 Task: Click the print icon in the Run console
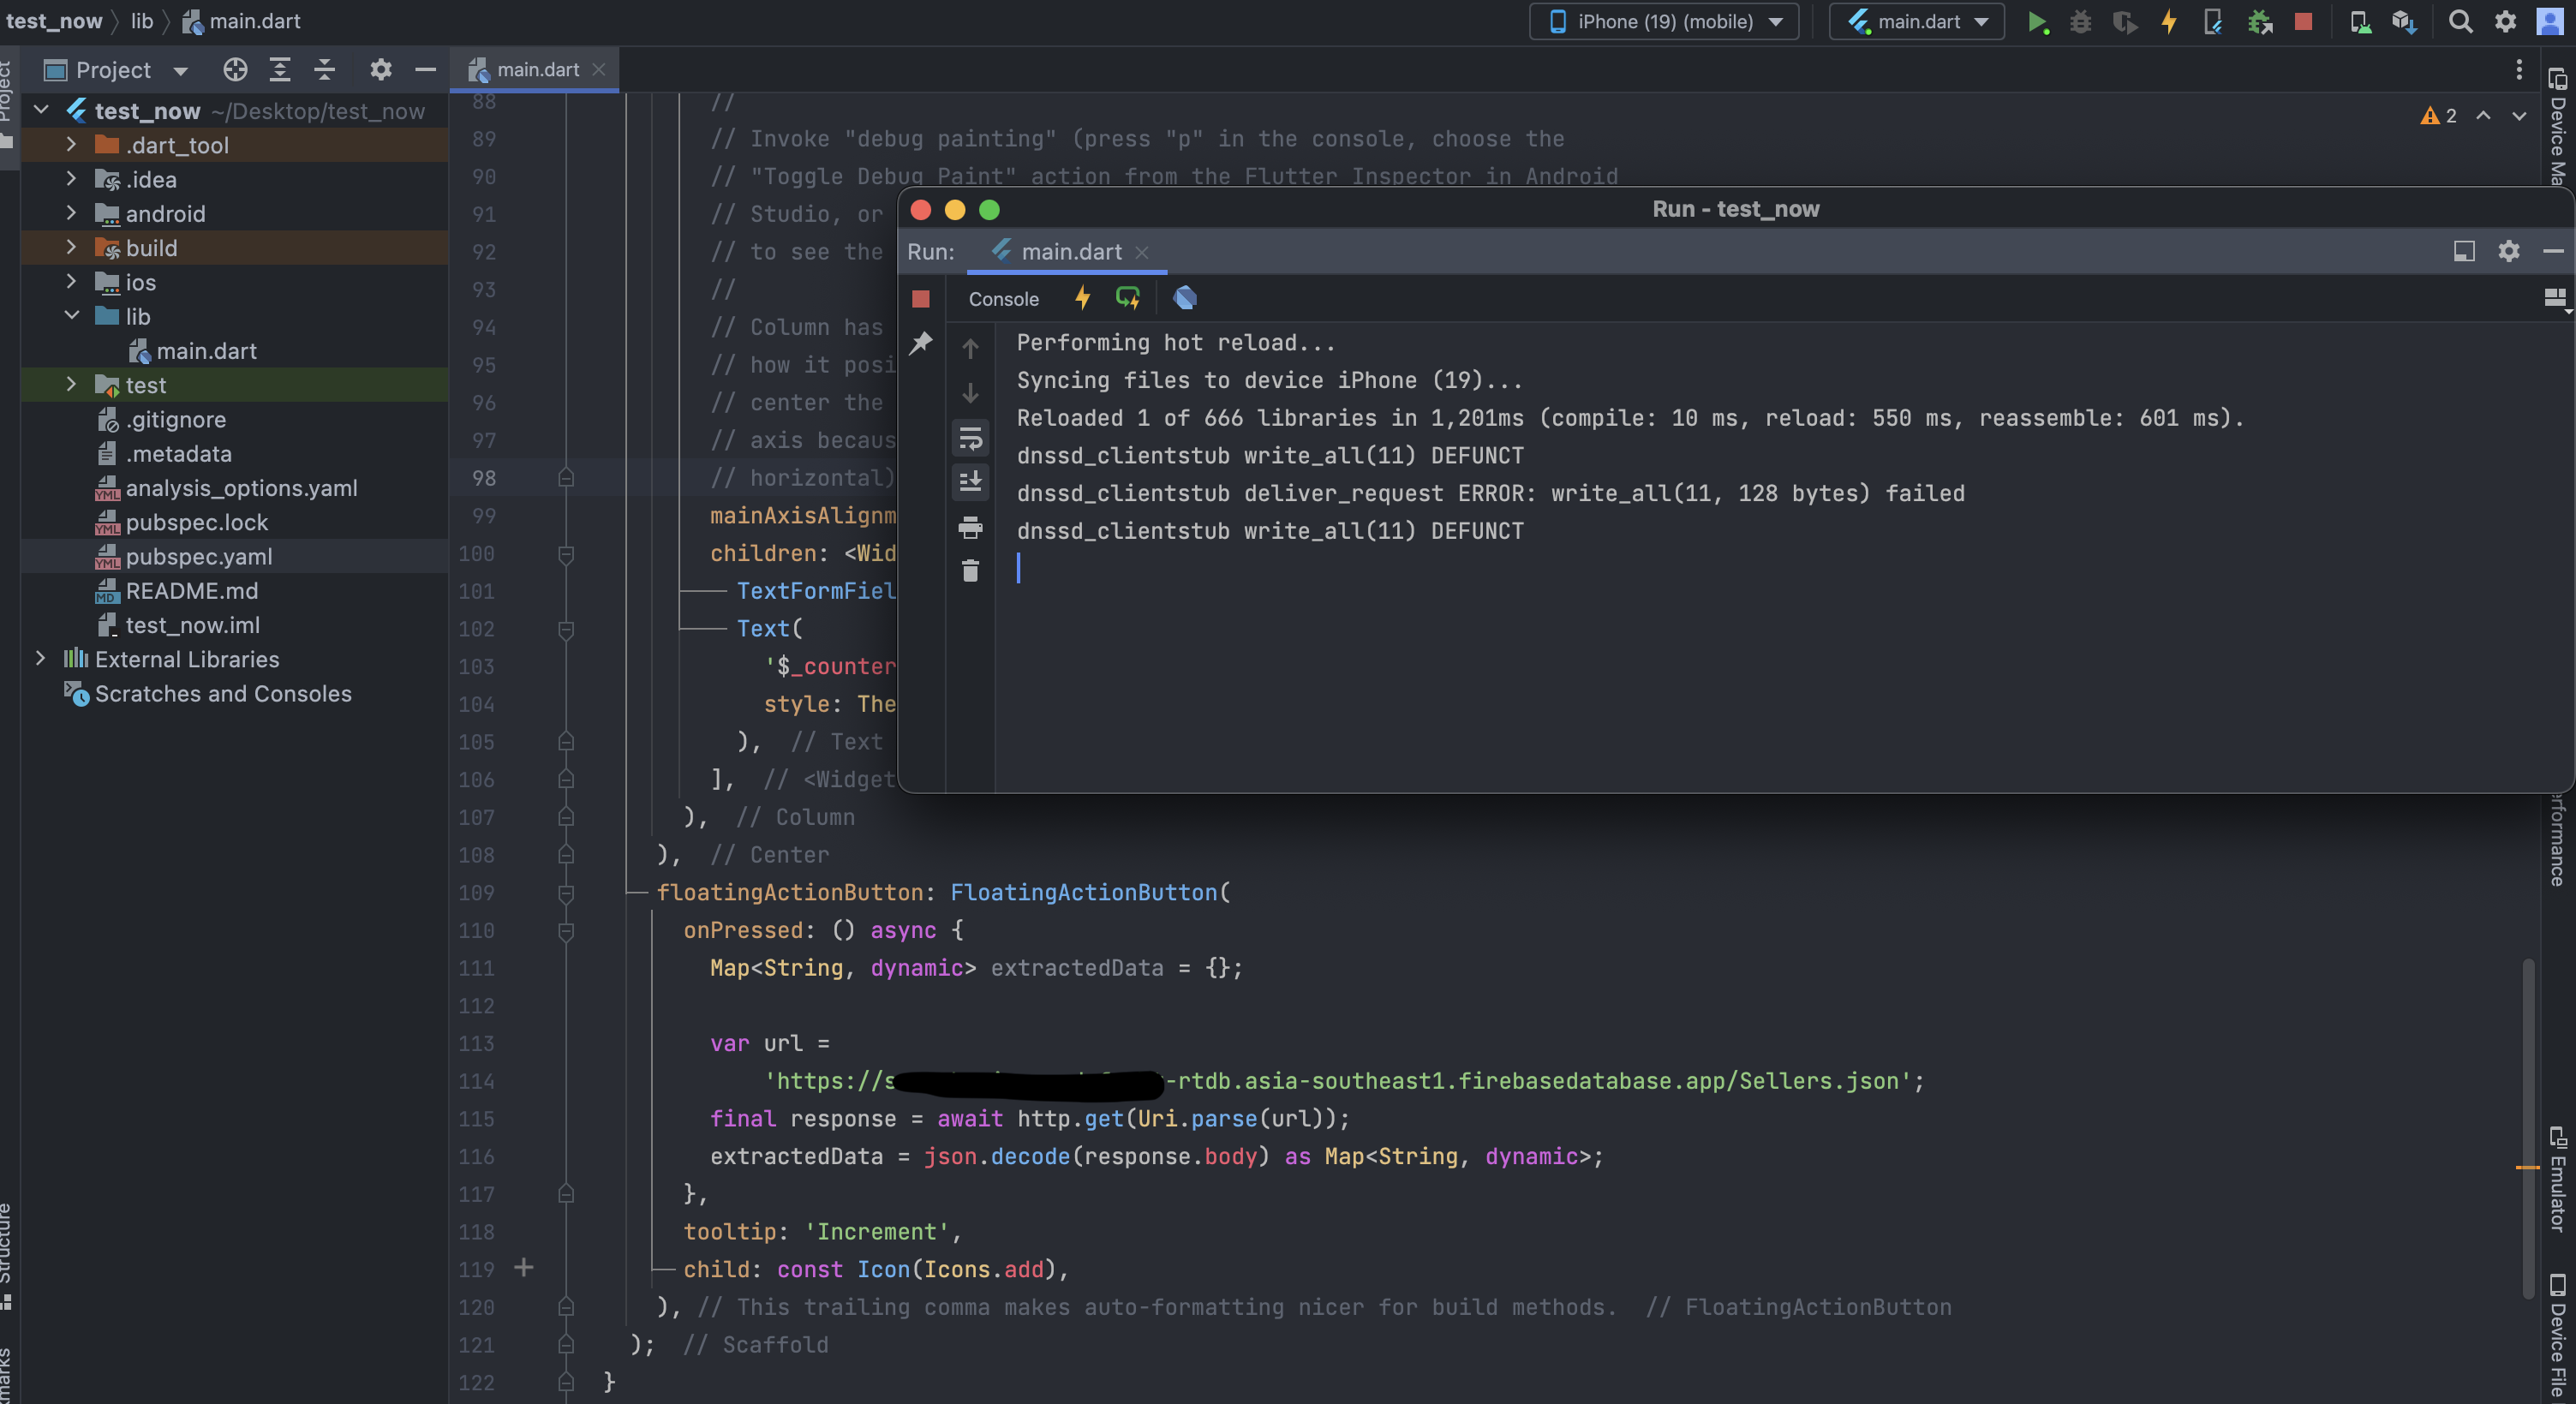tap(970, 527)
